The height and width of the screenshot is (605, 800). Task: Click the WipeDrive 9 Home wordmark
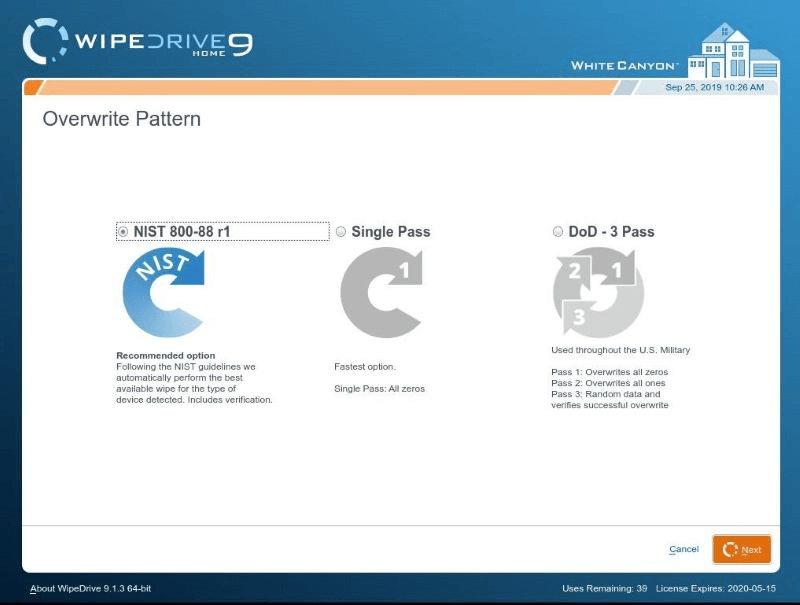[x=165, y=41]
